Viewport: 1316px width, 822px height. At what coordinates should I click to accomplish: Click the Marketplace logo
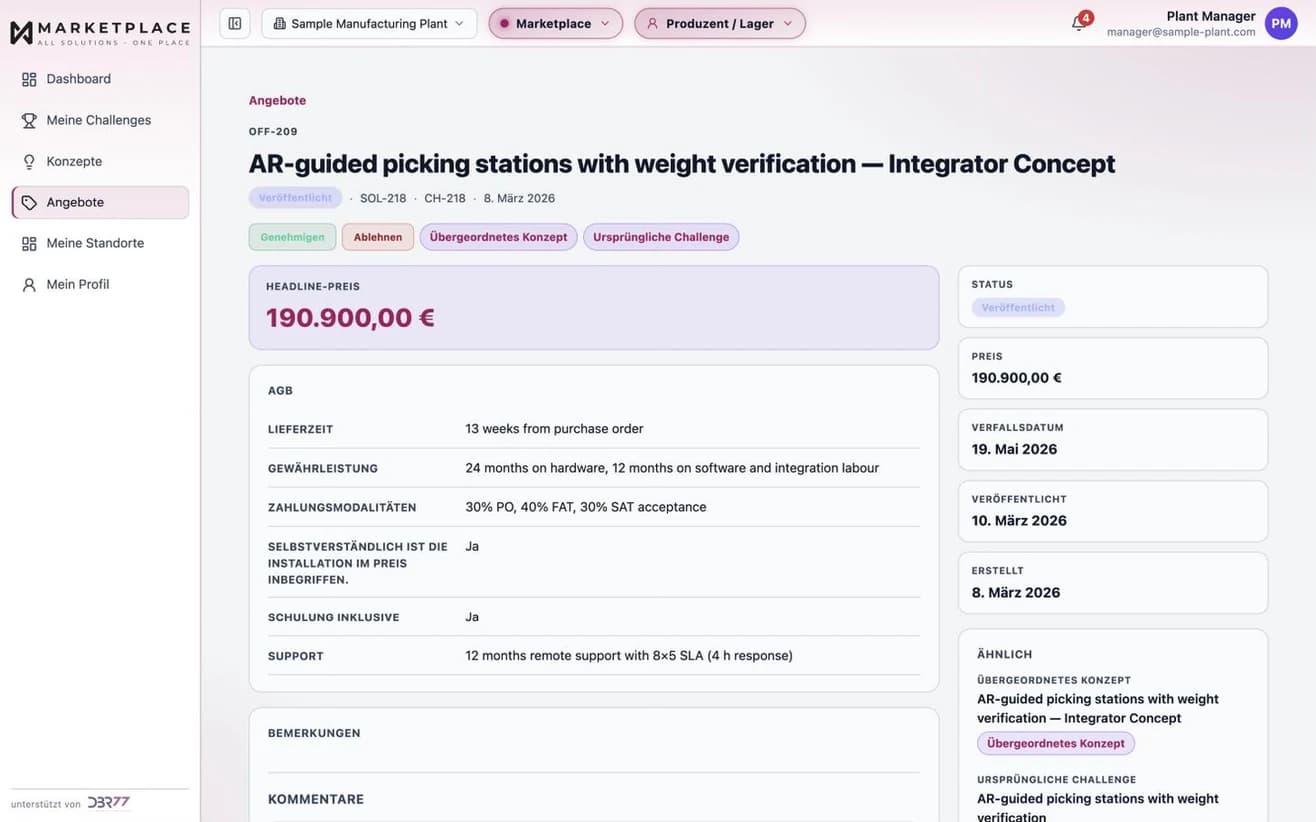point(99,32)
